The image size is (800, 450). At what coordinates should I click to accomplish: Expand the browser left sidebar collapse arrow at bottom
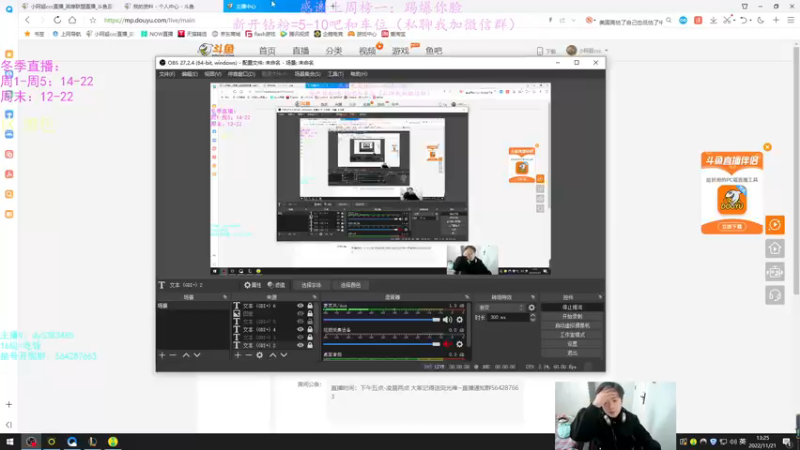pos(9,424)
